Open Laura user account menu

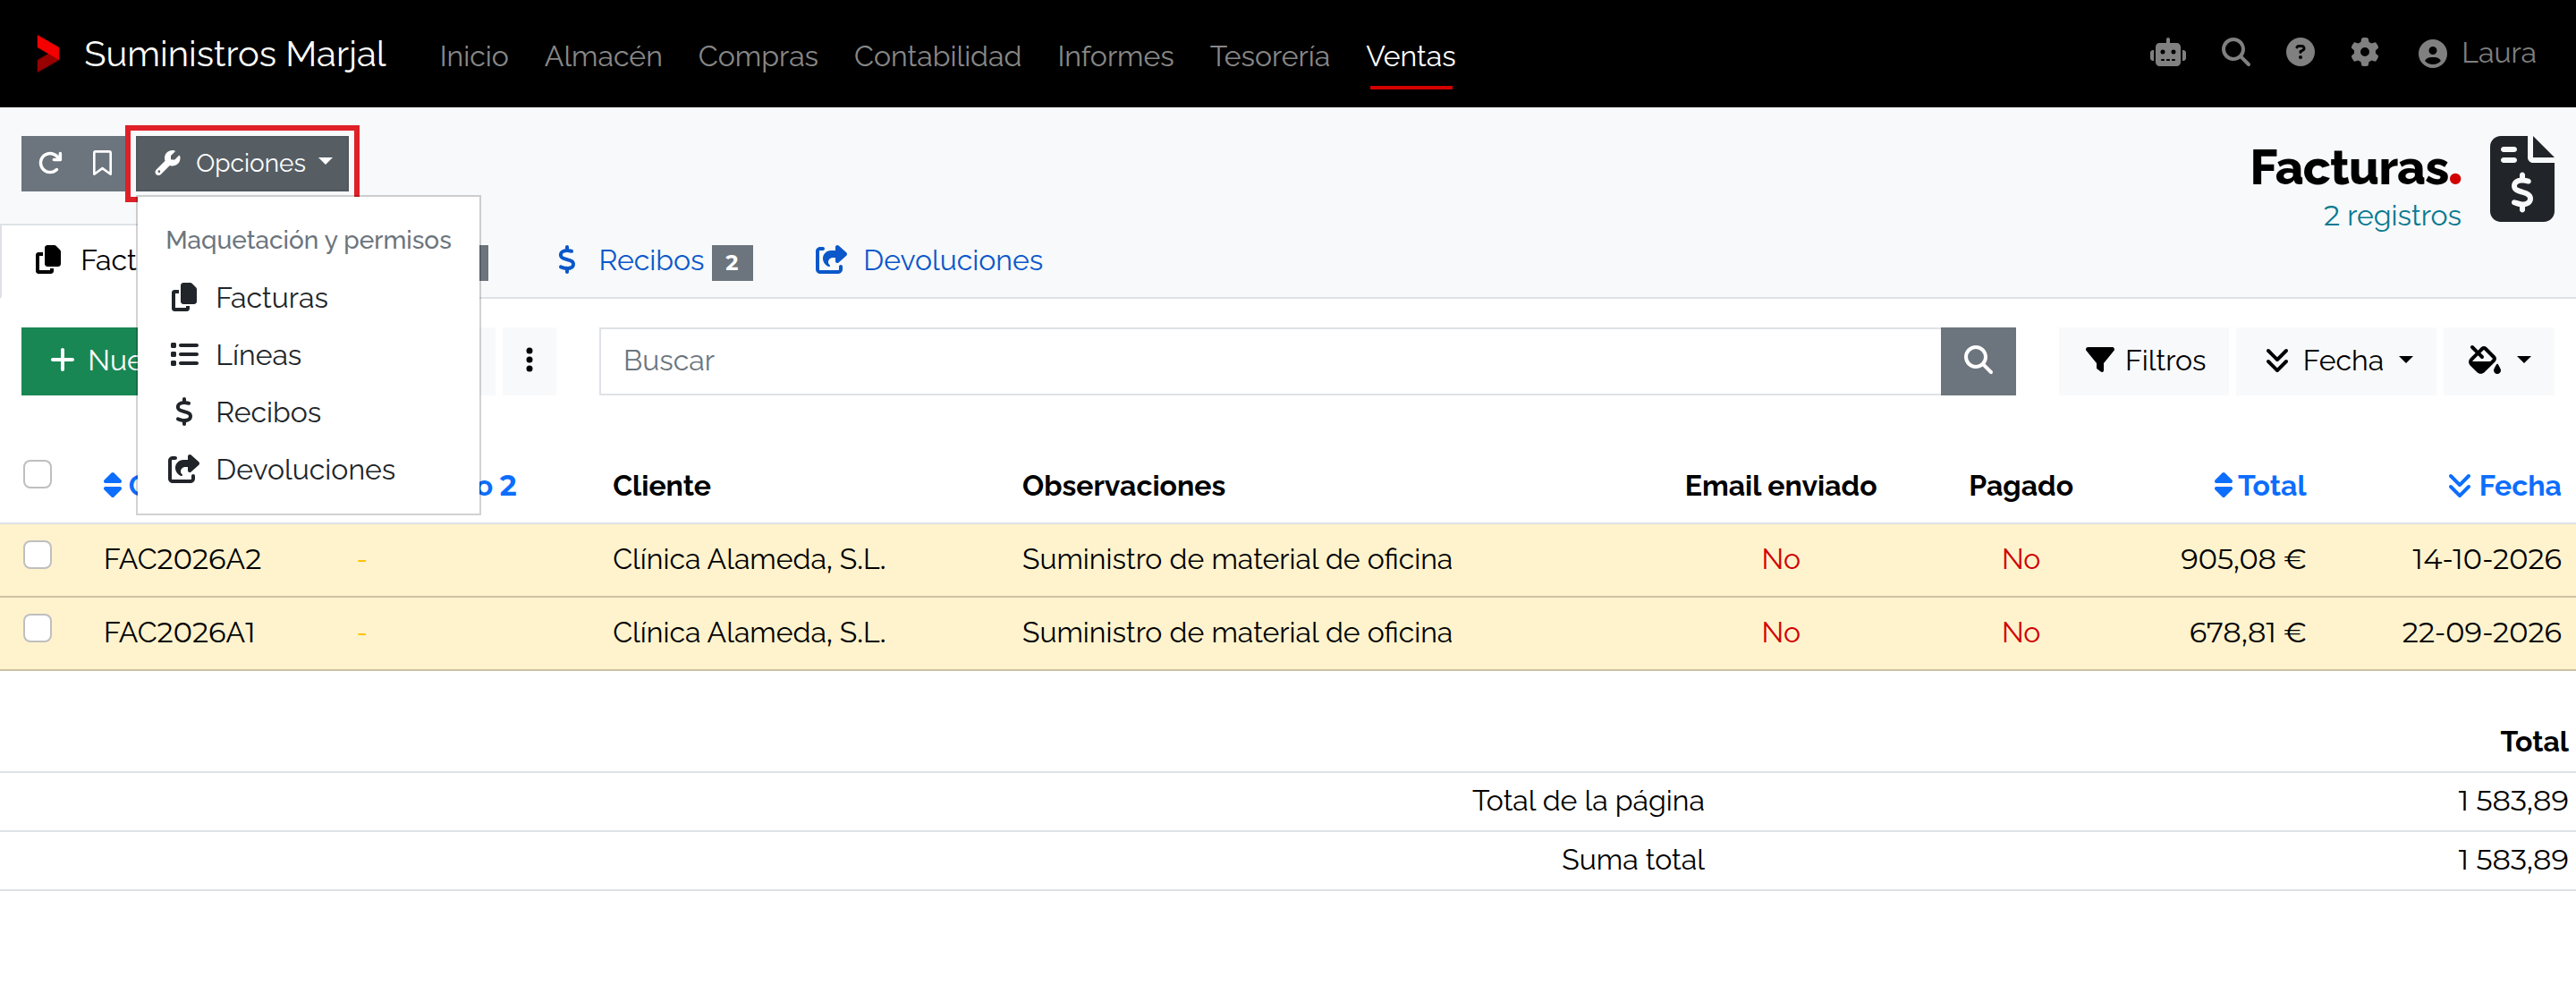(x=2476, y=53)
